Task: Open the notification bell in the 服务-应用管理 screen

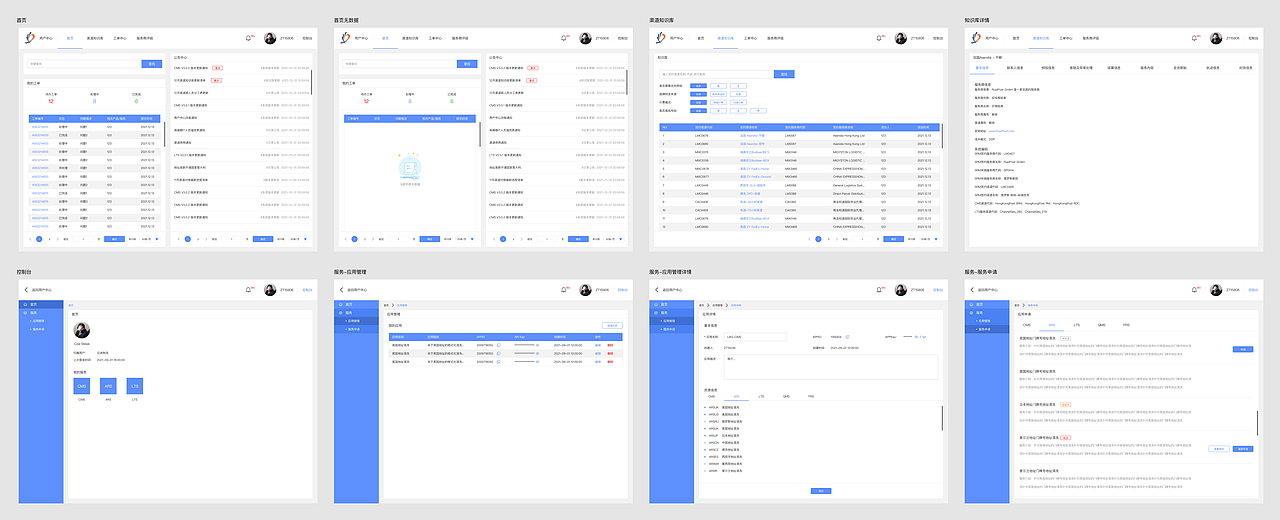Action: click(x=564, y=290)
